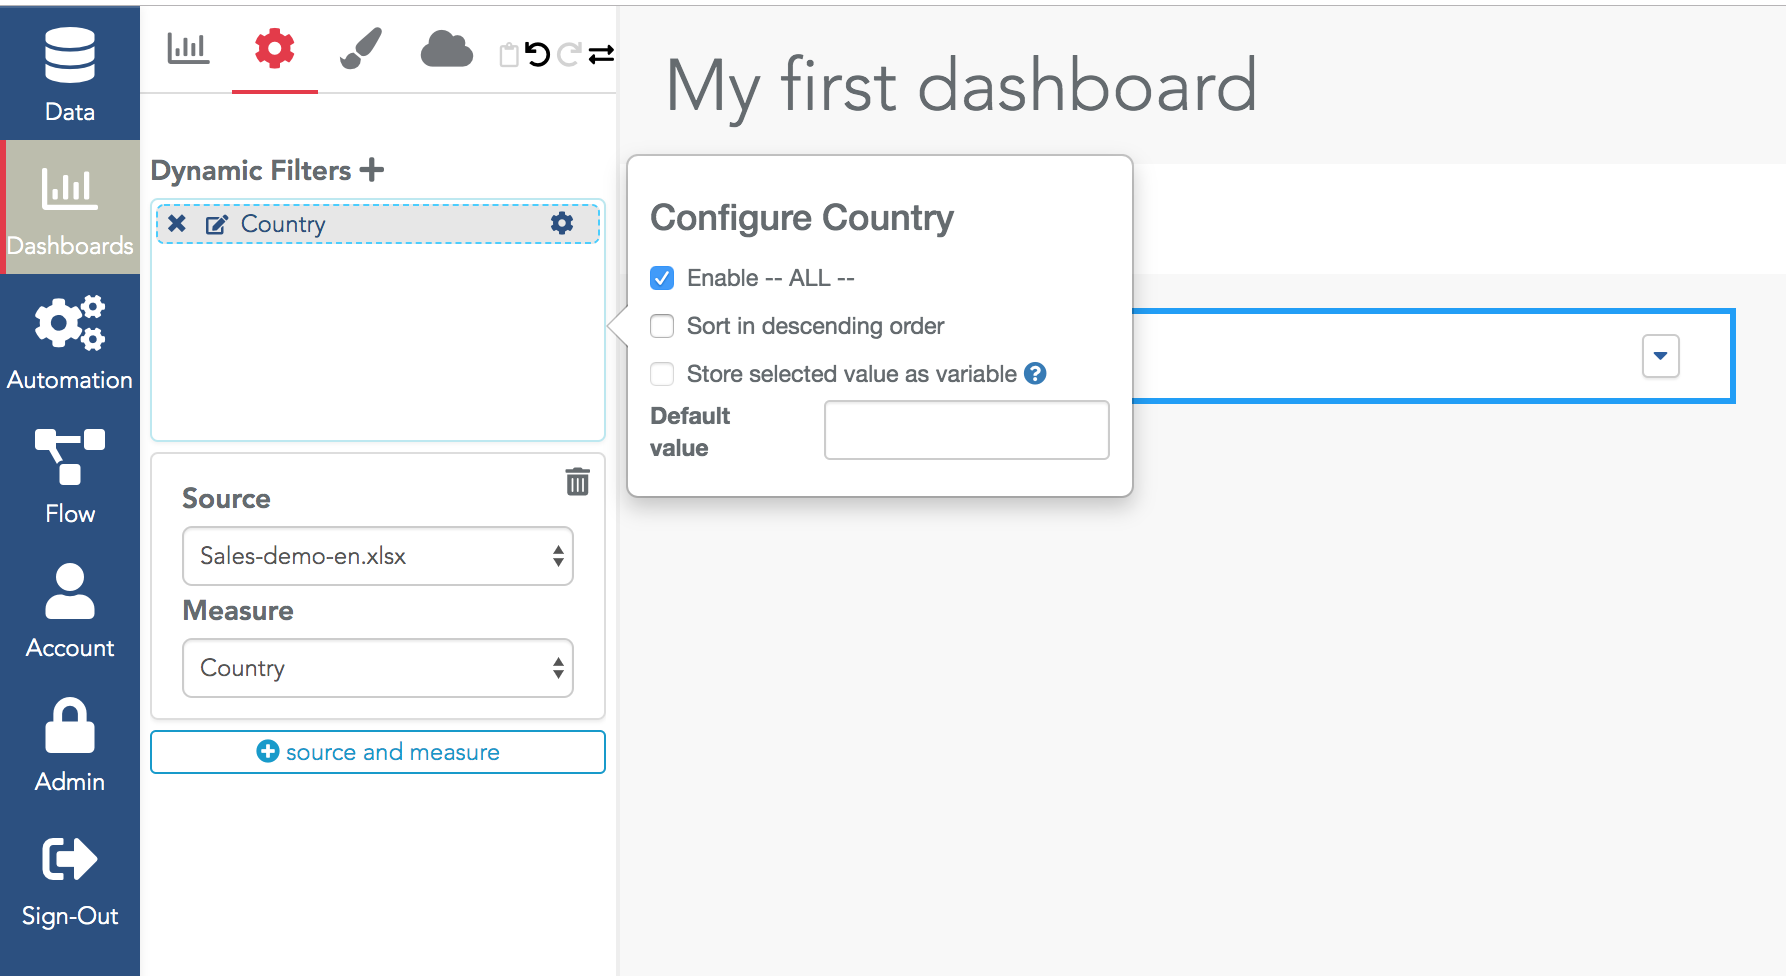
Task: Click the Configure Country heading
Action: (x=802, y=218)
